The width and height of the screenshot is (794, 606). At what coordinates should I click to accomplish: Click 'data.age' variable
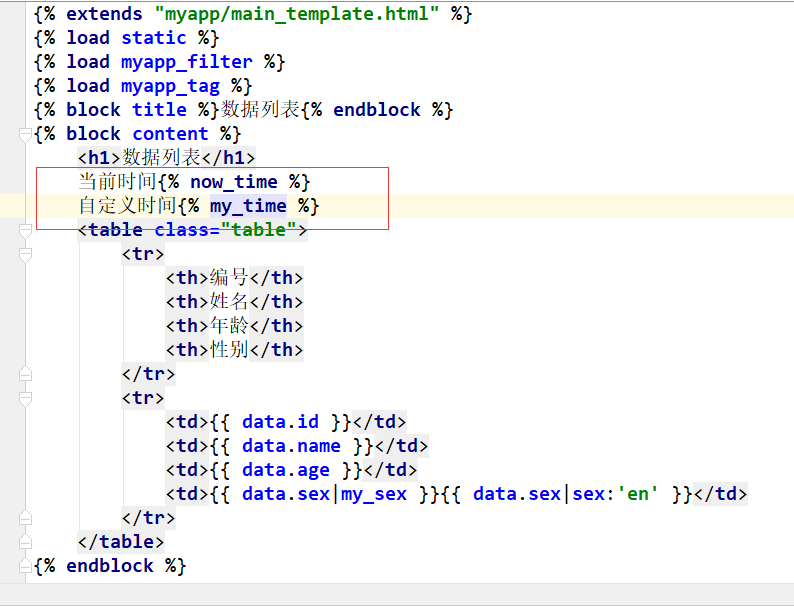tap(286, 470)
